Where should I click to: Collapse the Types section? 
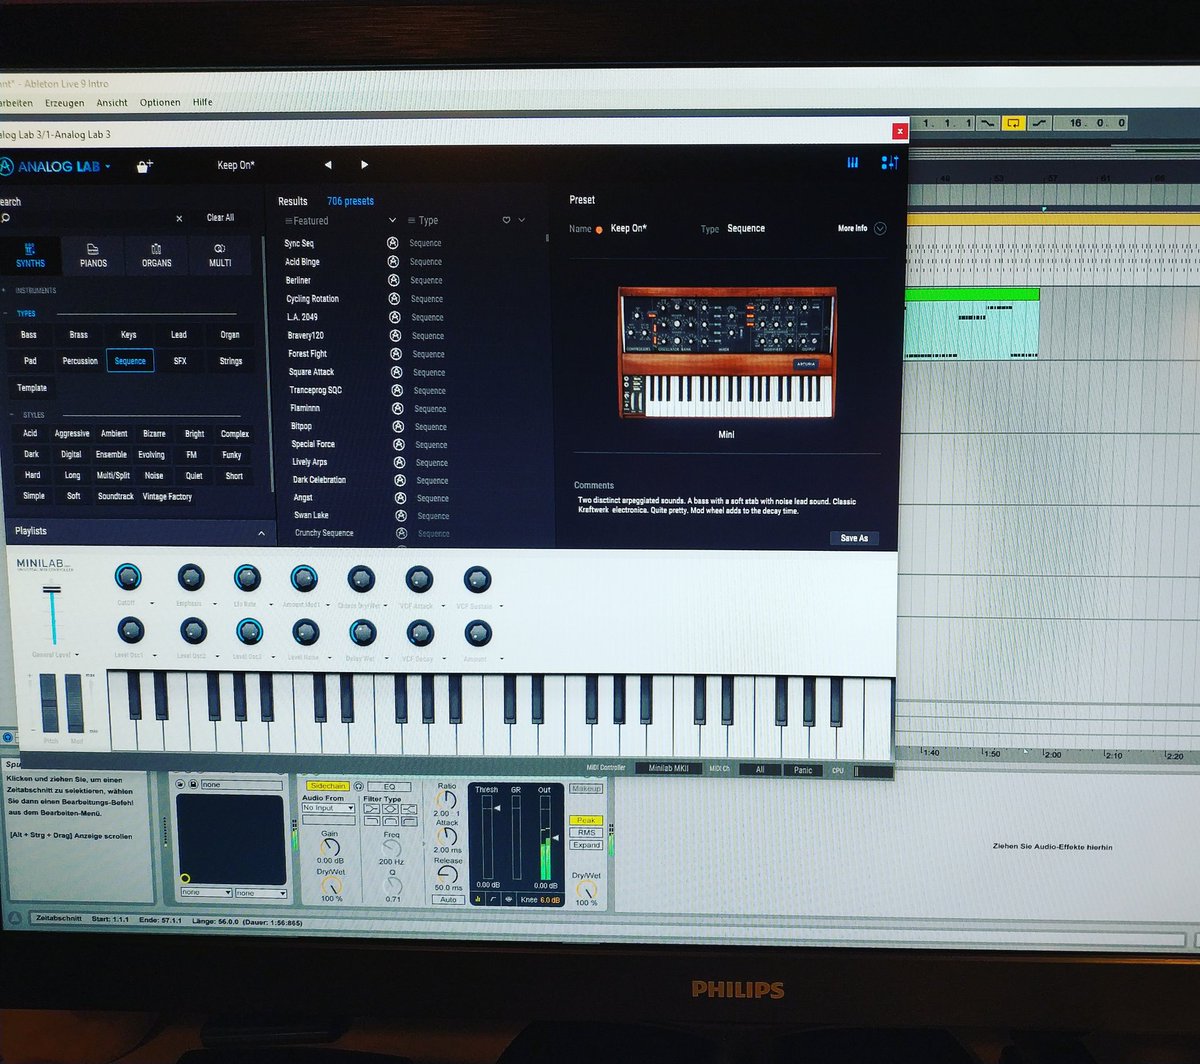point(4,313)
